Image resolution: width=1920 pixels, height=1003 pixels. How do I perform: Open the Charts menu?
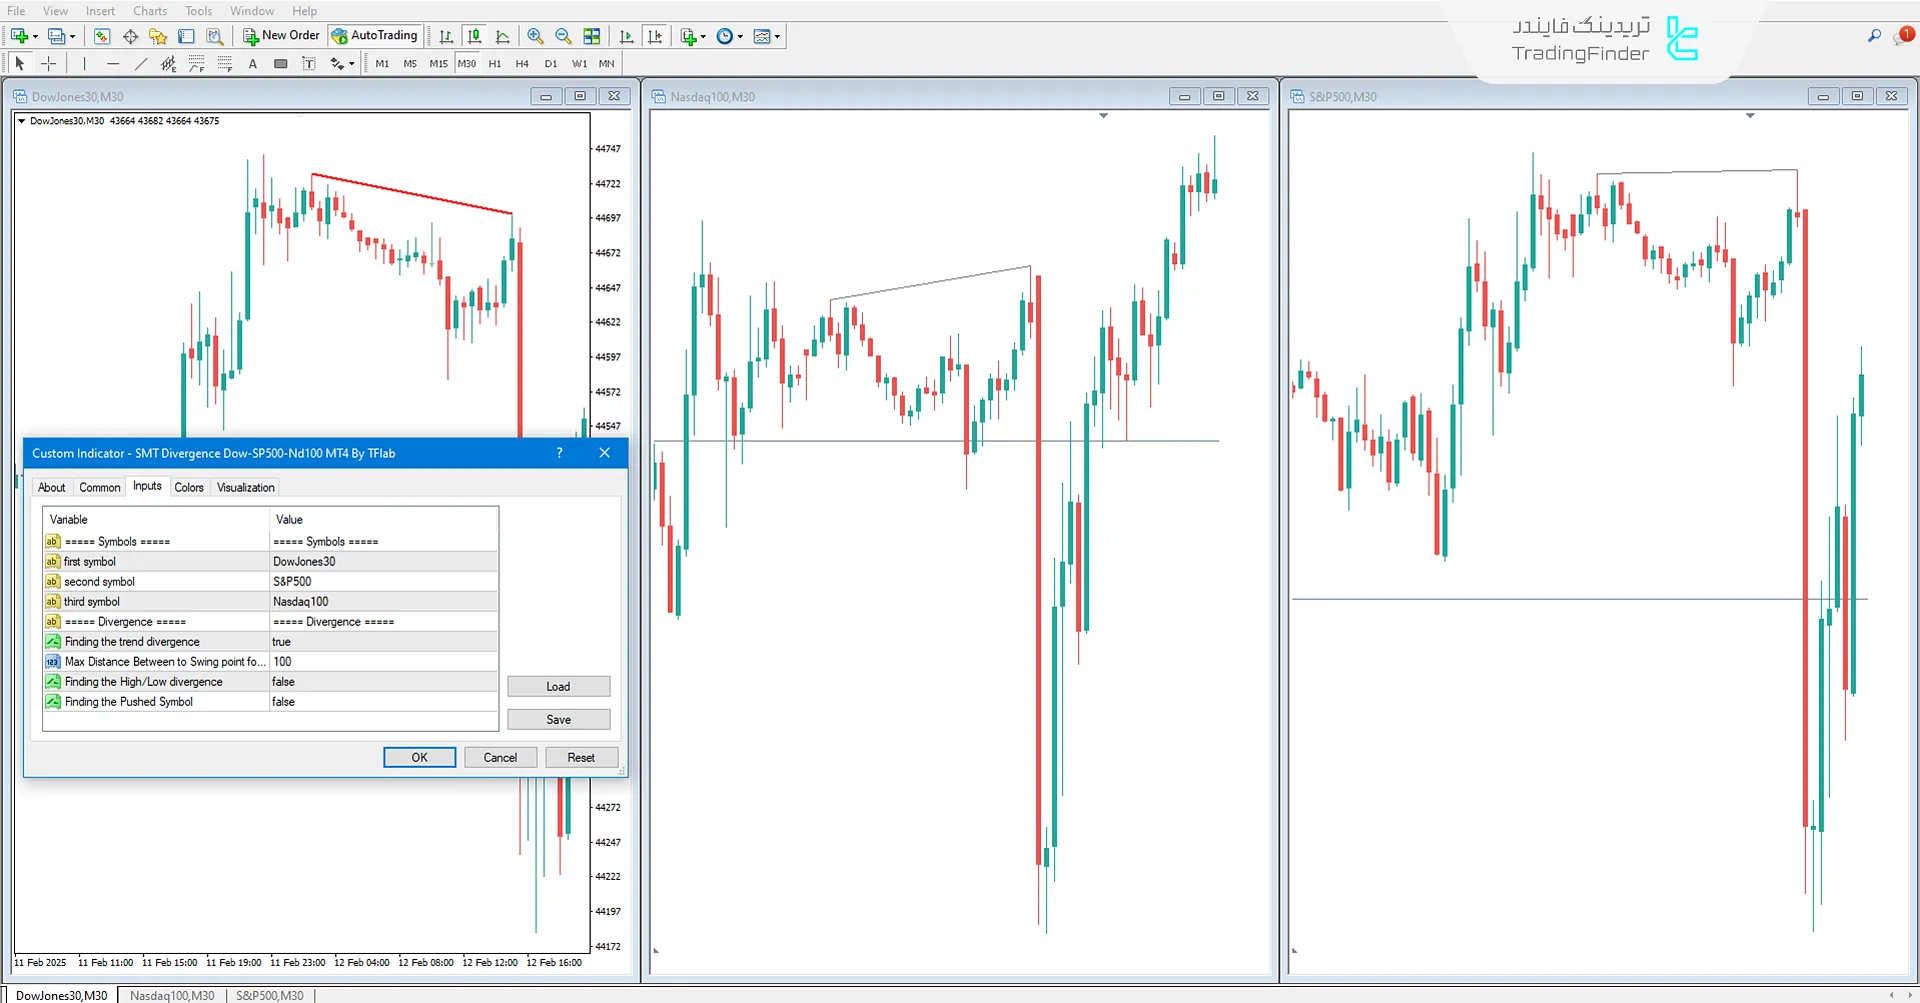(x=149, y=11)
